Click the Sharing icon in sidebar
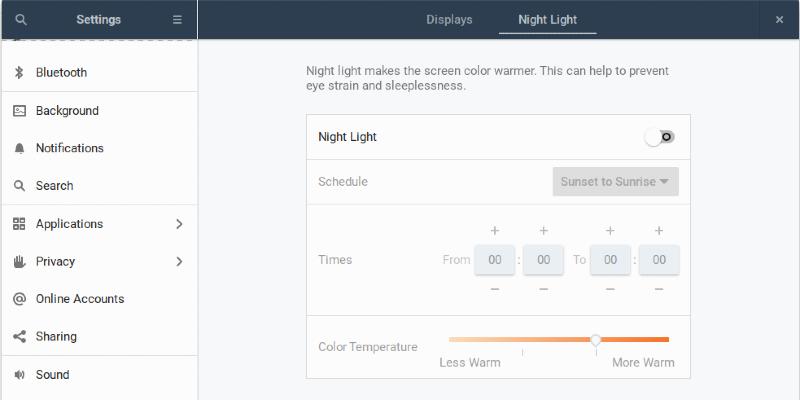This screenshot has width=800, height=400. (19, 337)
